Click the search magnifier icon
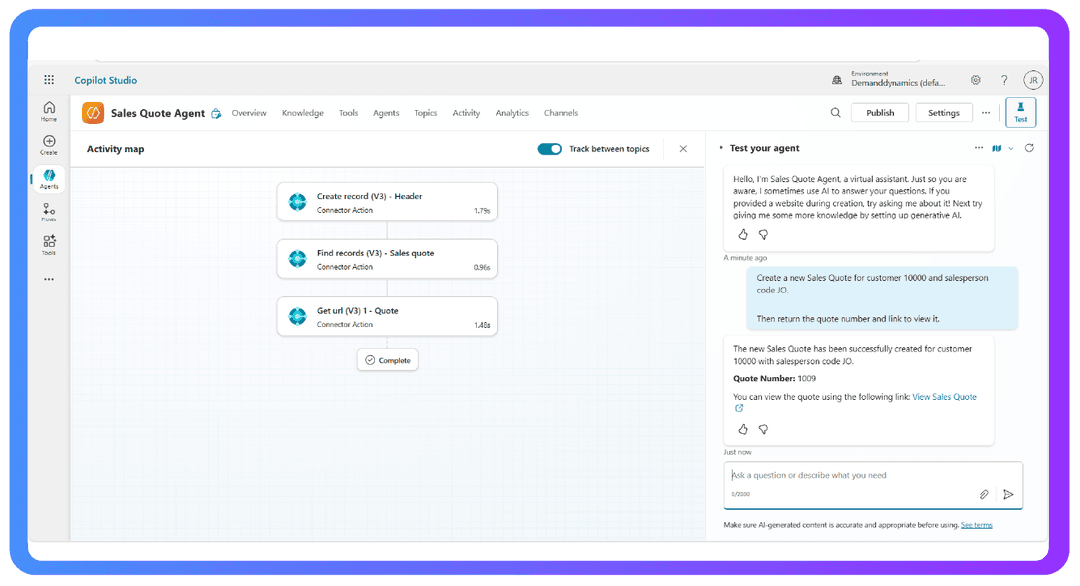The width and height of the screenshot is (1080, 586). pos(835,113)
